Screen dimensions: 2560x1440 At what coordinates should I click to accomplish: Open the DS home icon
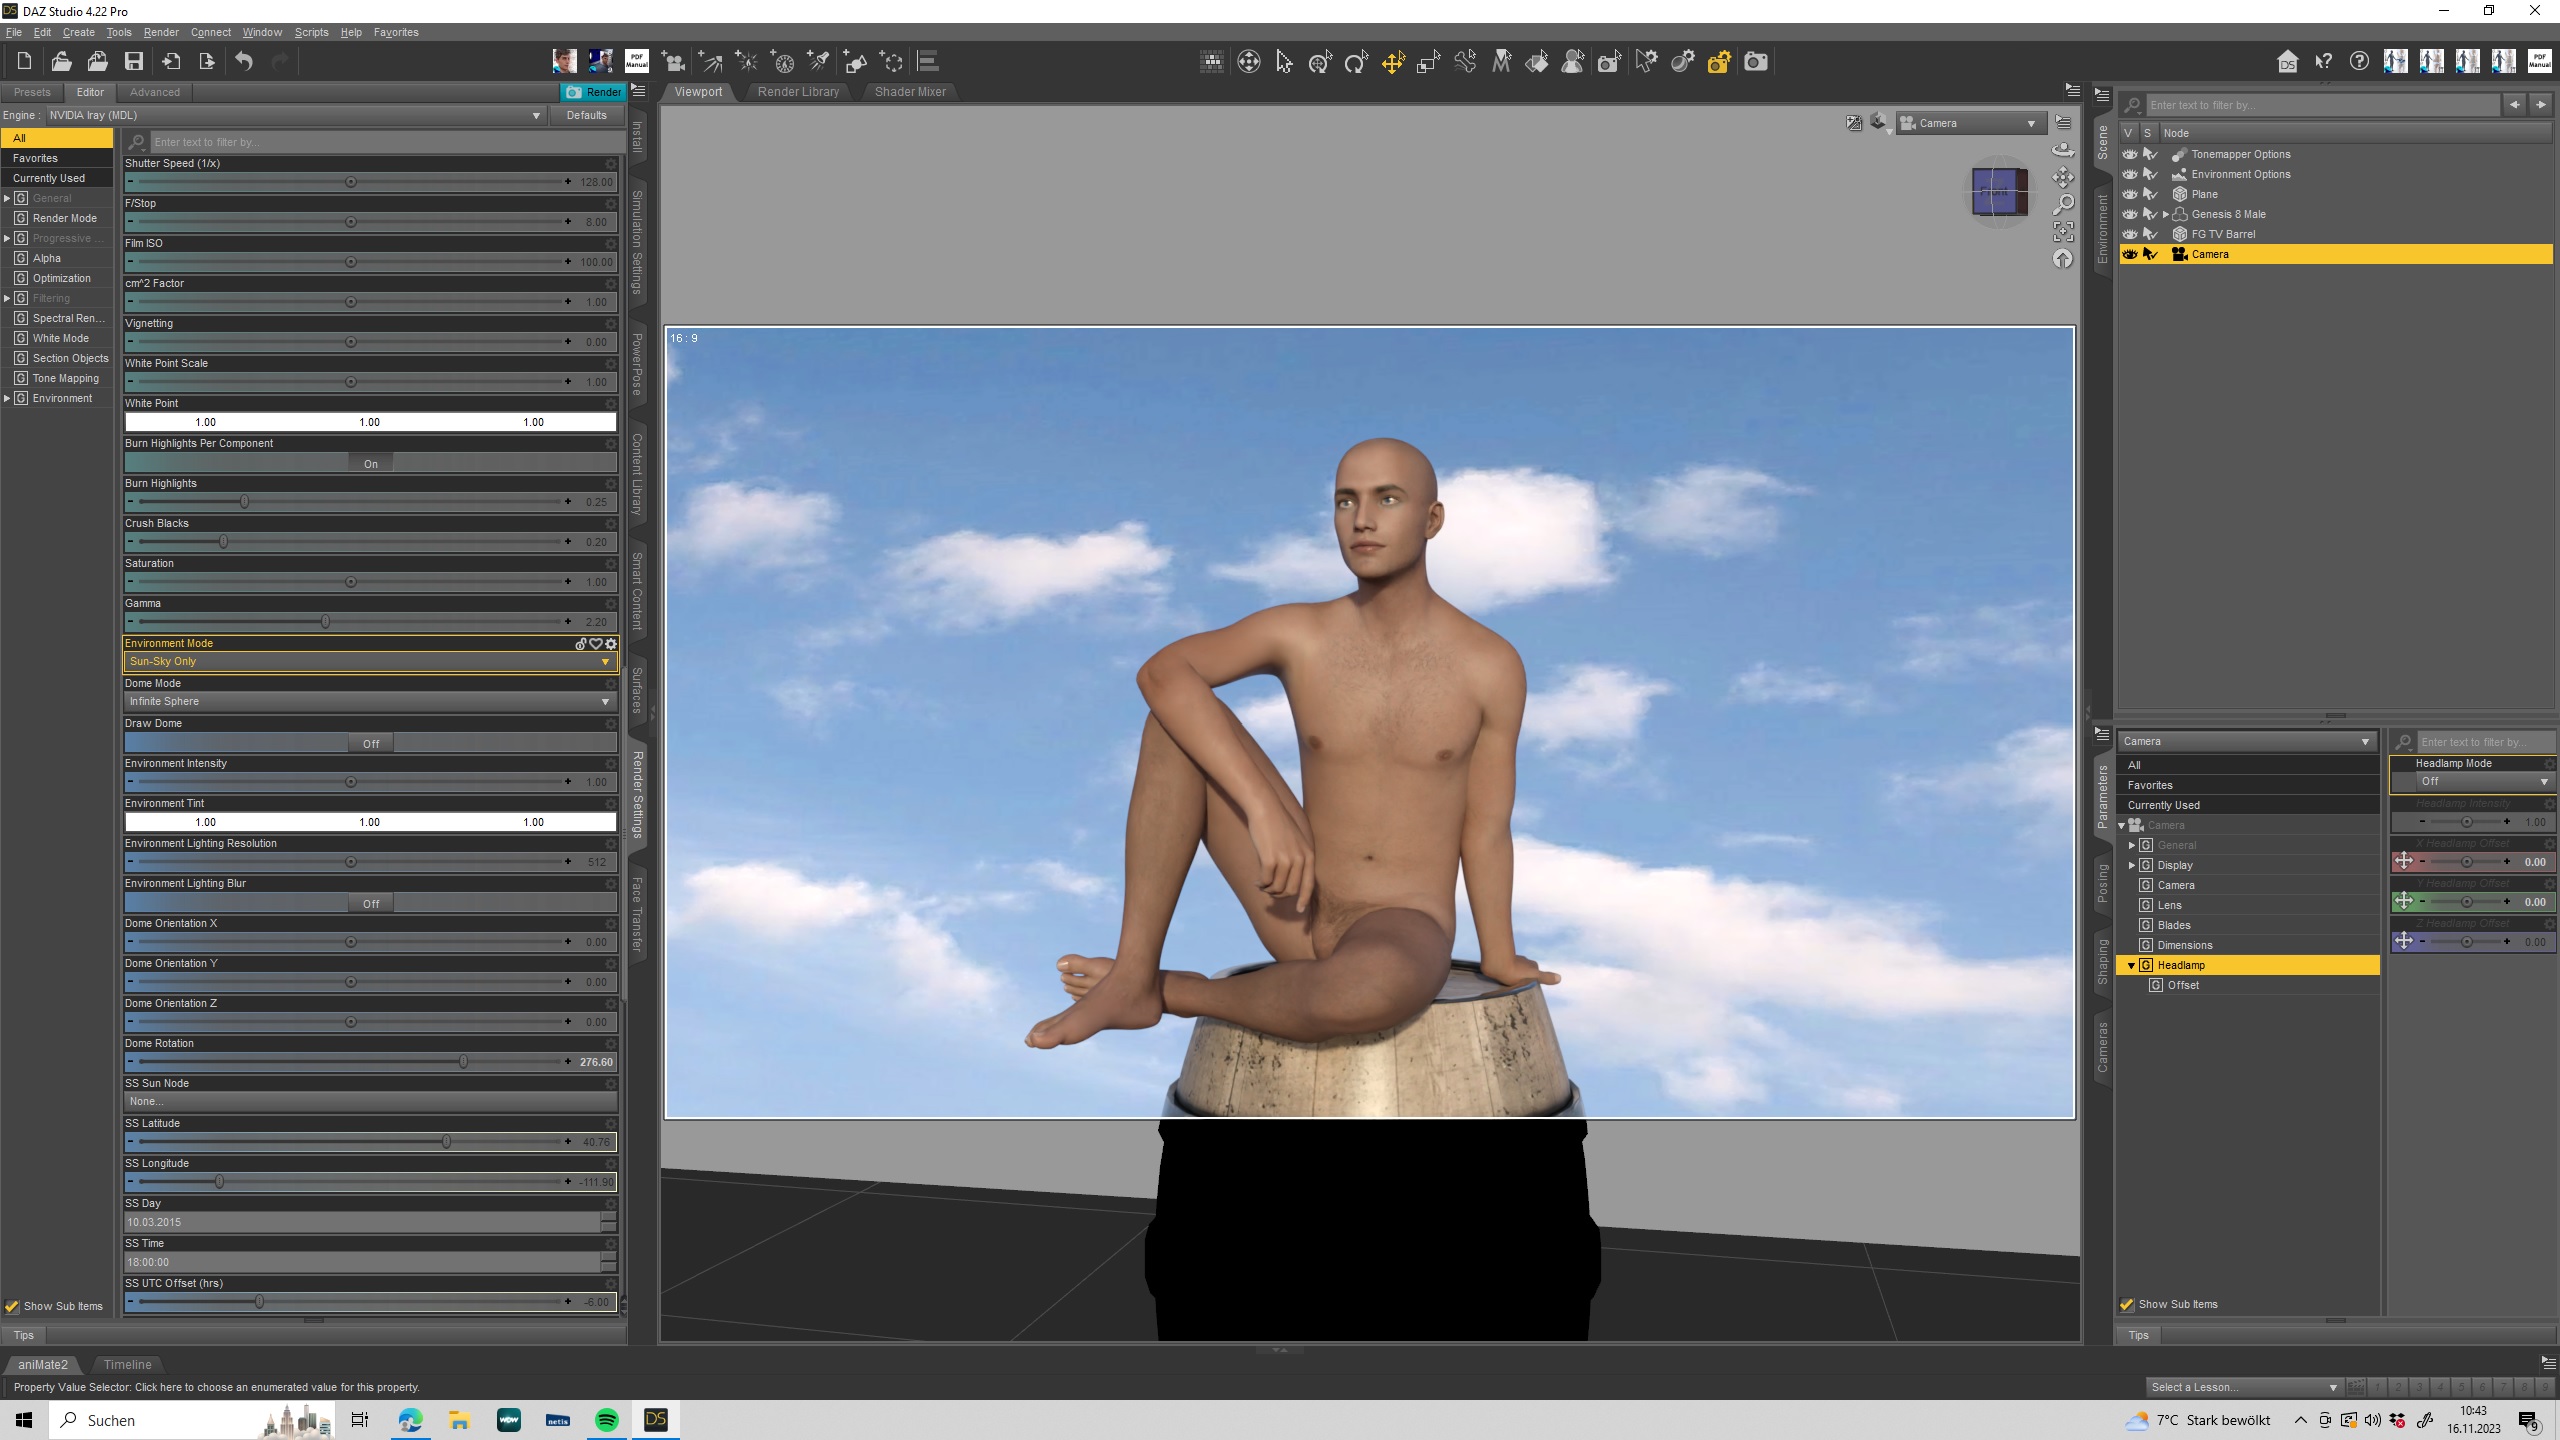coord(2287,63)
